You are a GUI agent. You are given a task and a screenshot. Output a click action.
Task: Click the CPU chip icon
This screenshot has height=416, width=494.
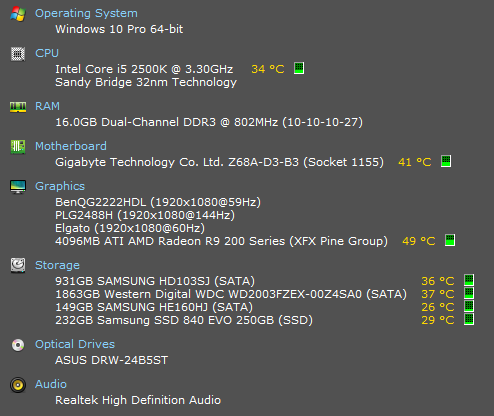point(18,54)
